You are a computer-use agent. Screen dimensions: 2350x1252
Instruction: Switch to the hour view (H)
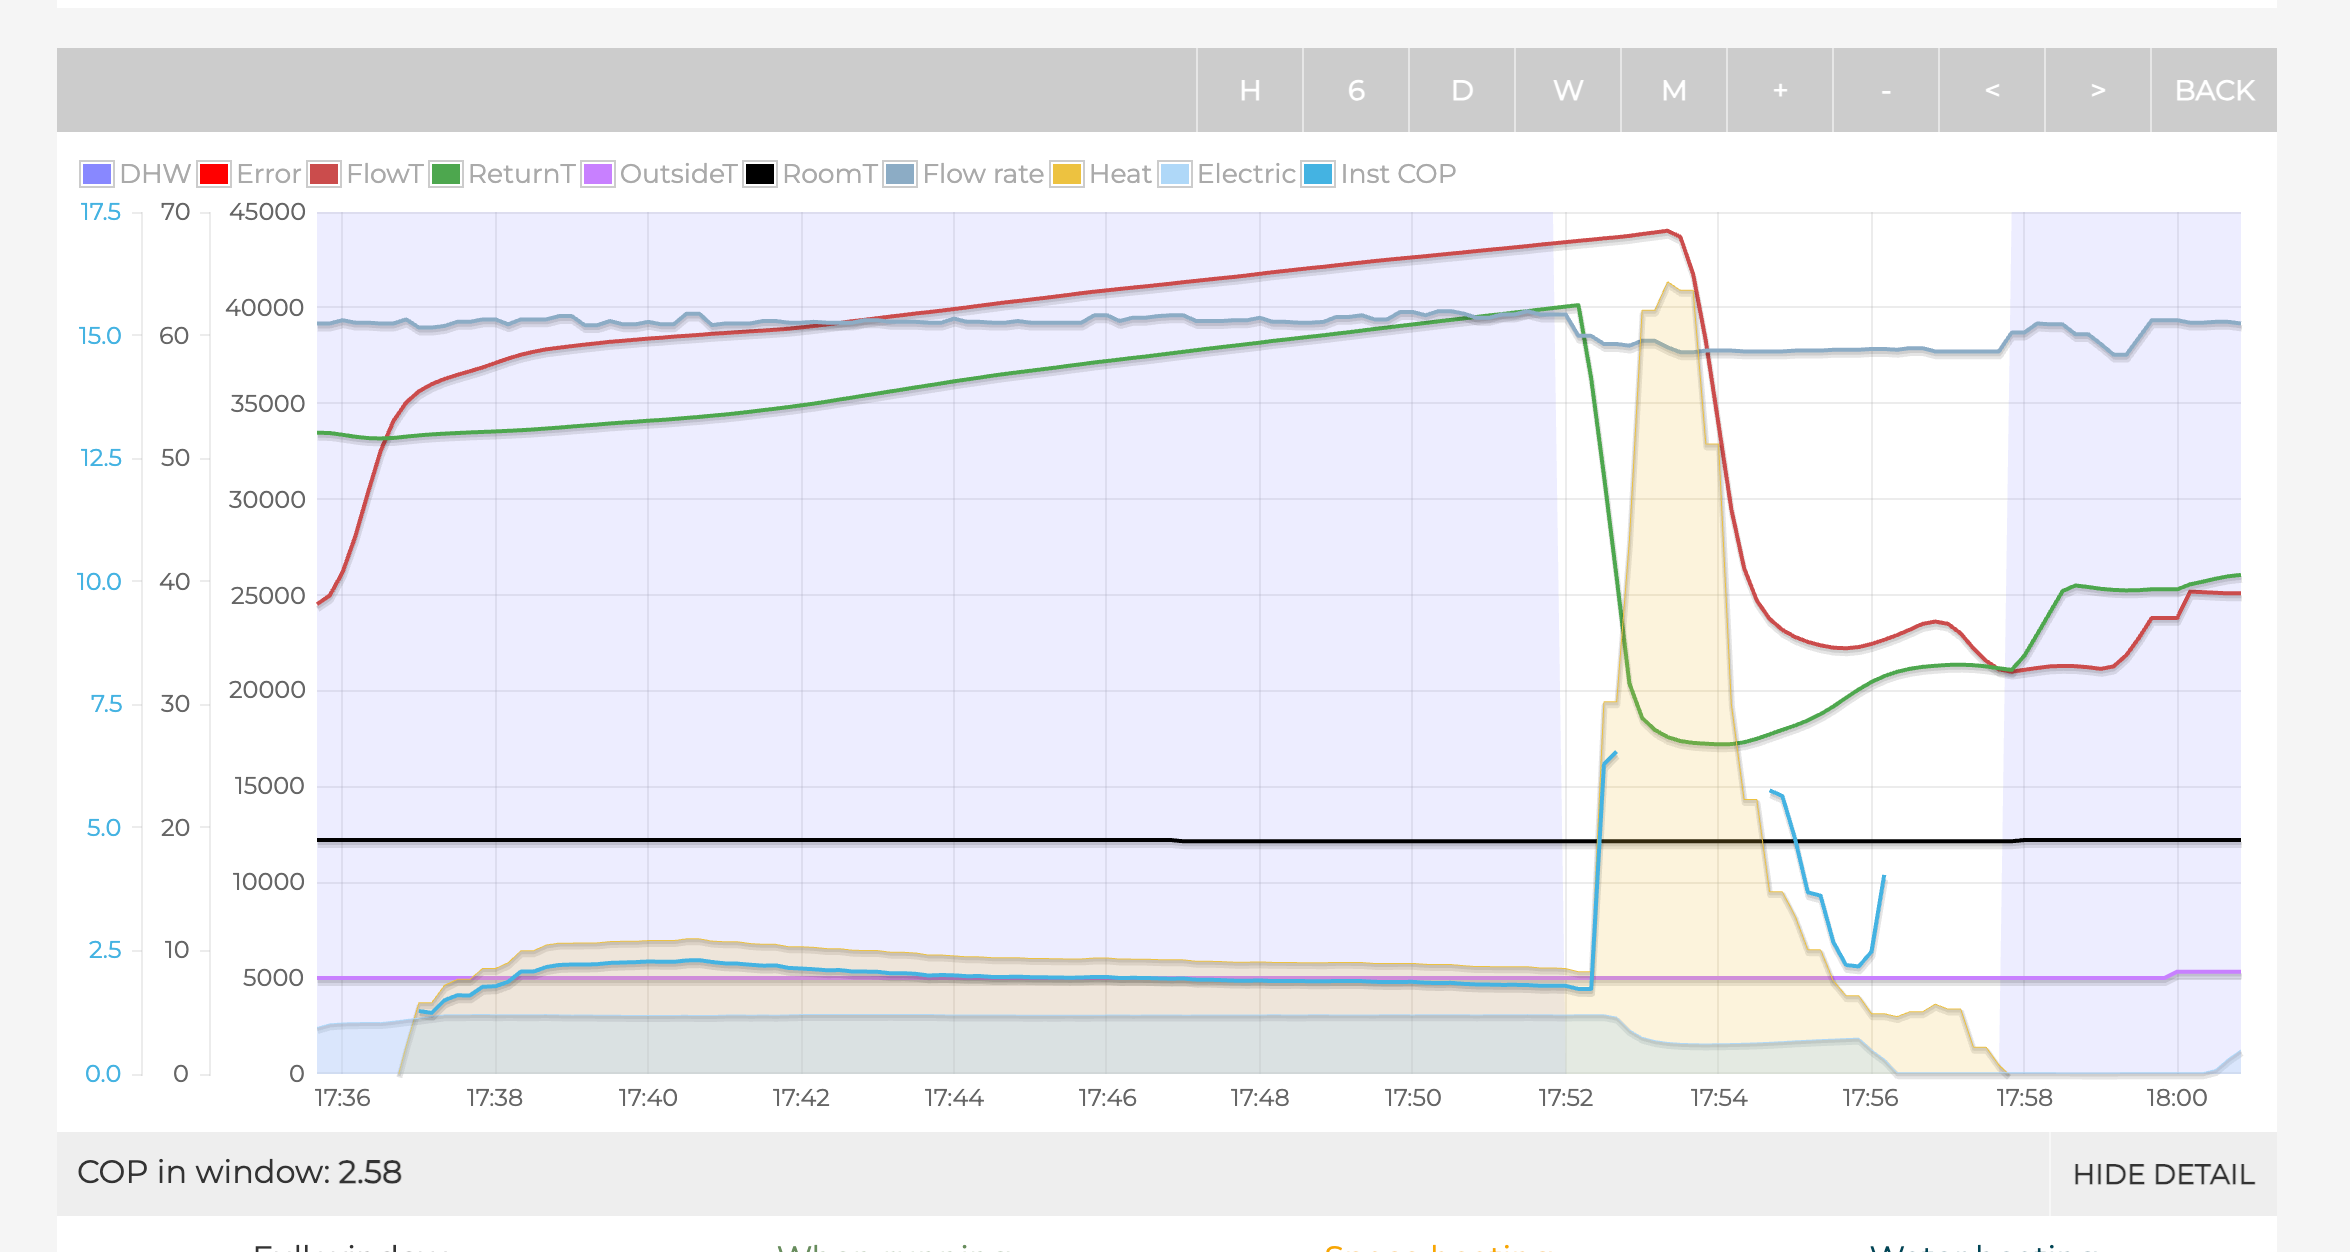1249,90
